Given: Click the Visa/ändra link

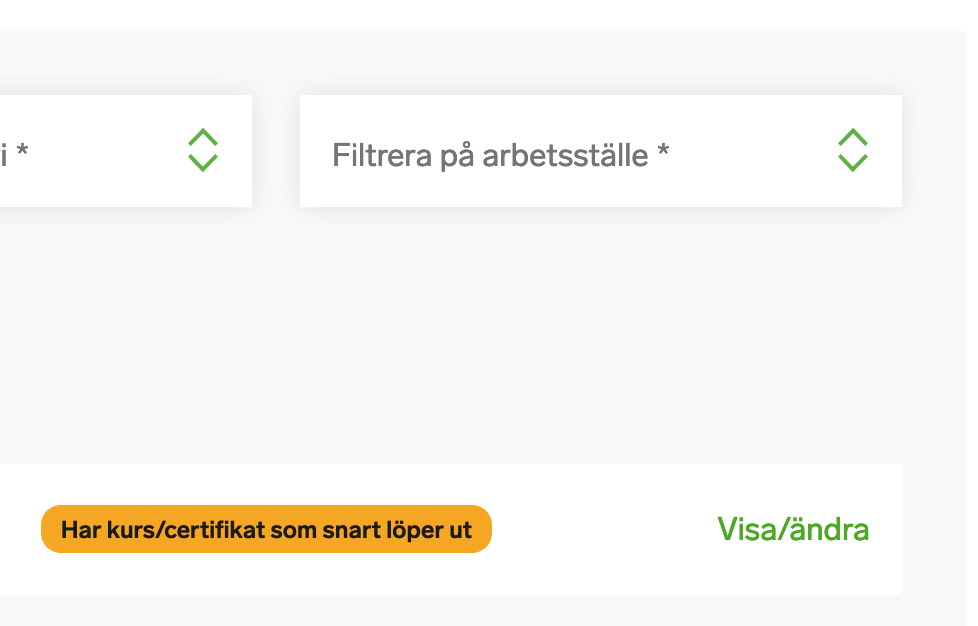Looking at the screenshot, I should (793, 529).
